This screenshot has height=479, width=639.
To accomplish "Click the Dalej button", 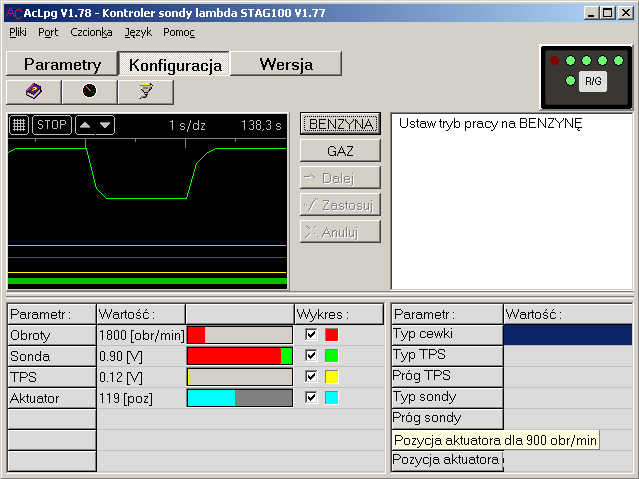I will (x=341, y=178).
